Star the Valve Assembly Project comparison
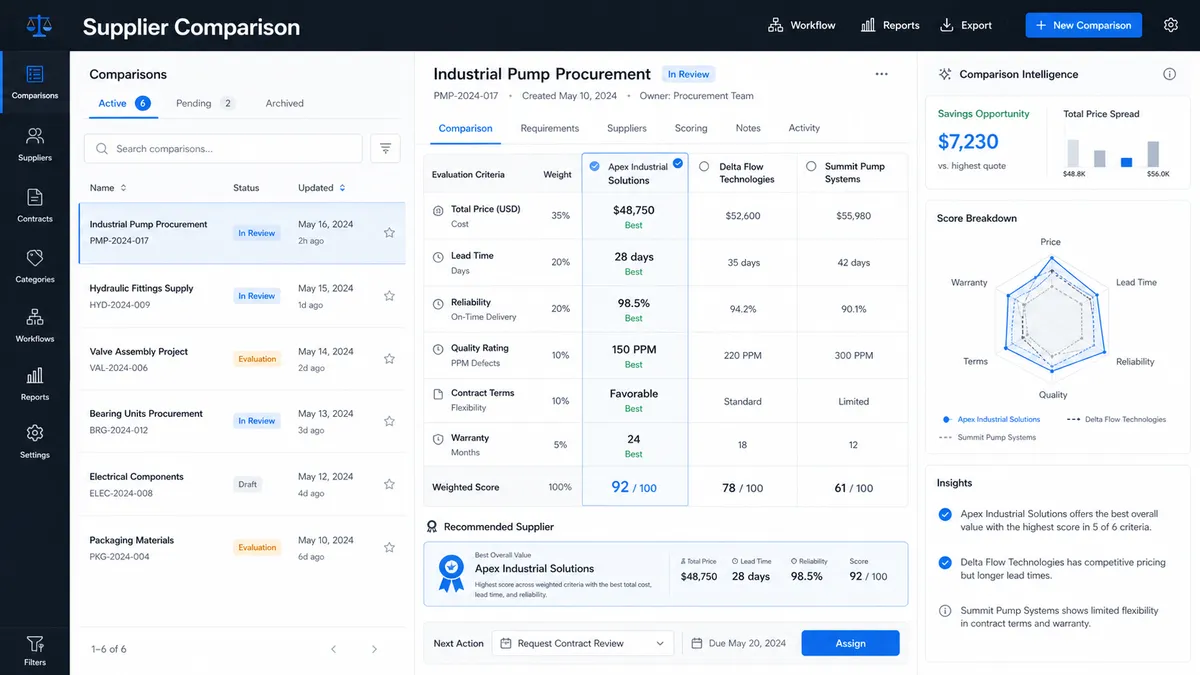Image resolution: width=1200 pixels, height=675 pixels. pyautogui.click(x=389, y=359)
